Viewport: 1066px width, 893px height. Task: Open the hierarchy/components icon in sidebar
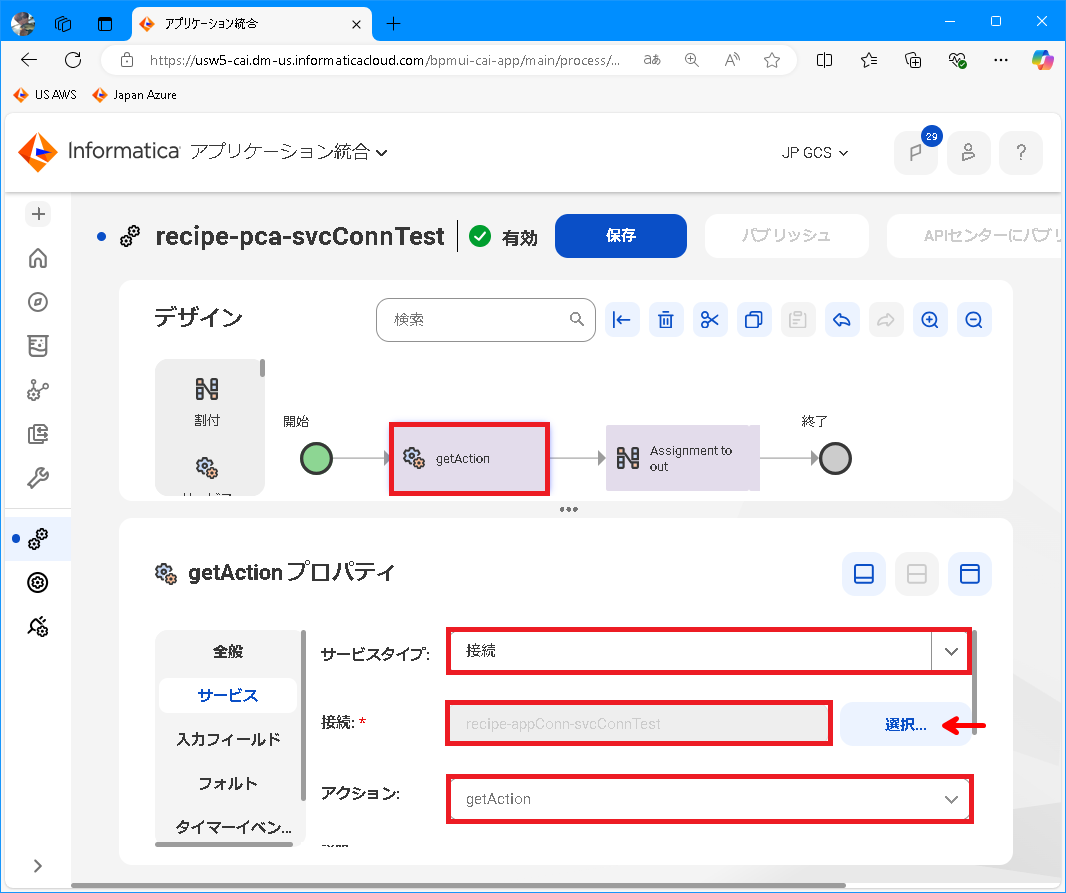(38, 390)
